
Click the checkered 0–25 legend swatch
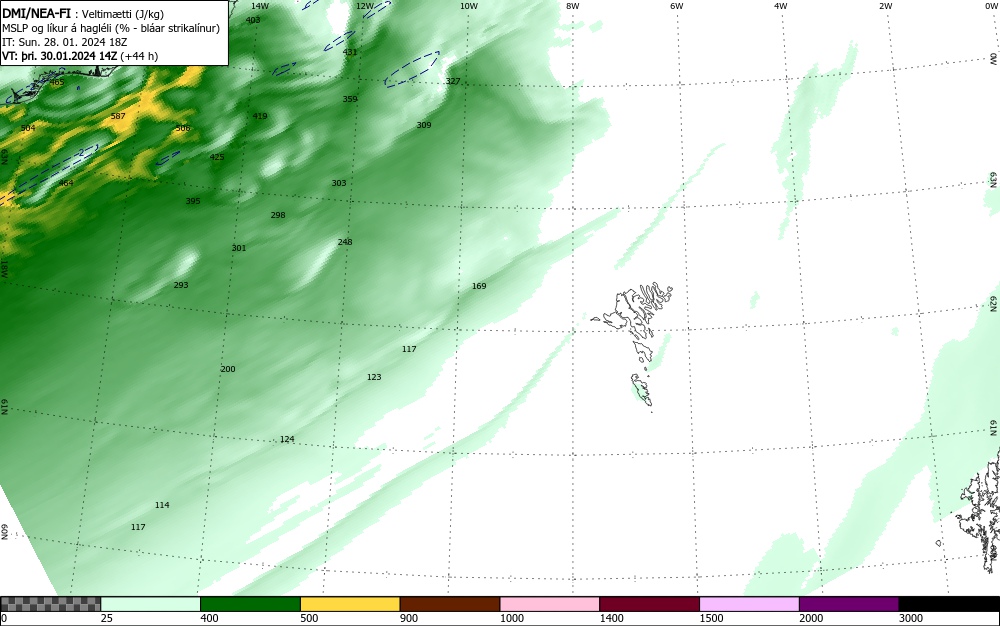point(50,604)
